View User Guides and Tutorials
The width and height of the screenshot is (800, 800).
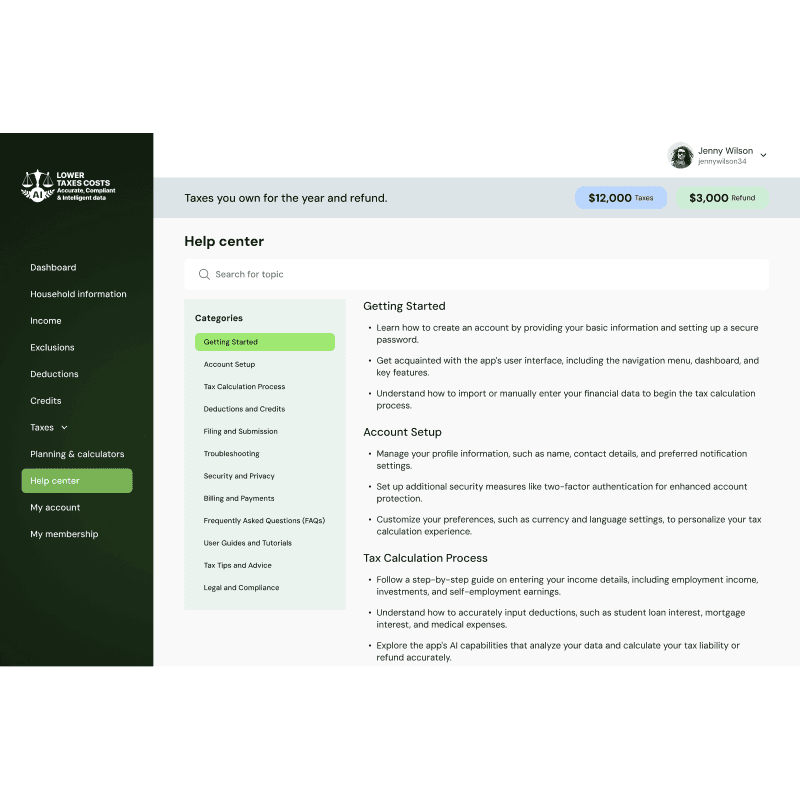(x=247, y=543)
